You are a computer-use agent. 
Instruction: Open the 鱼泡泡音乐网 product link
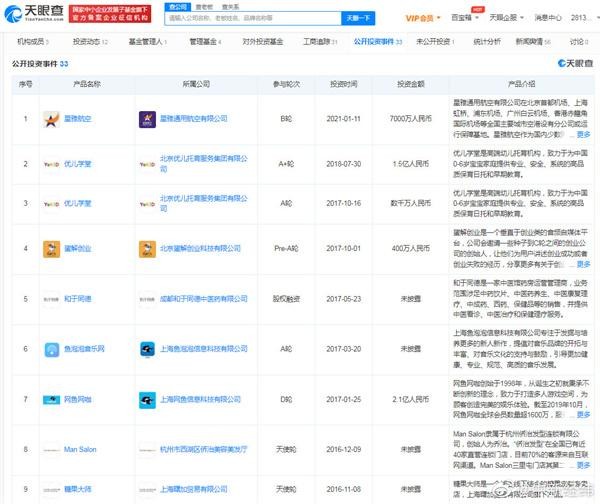84,349
